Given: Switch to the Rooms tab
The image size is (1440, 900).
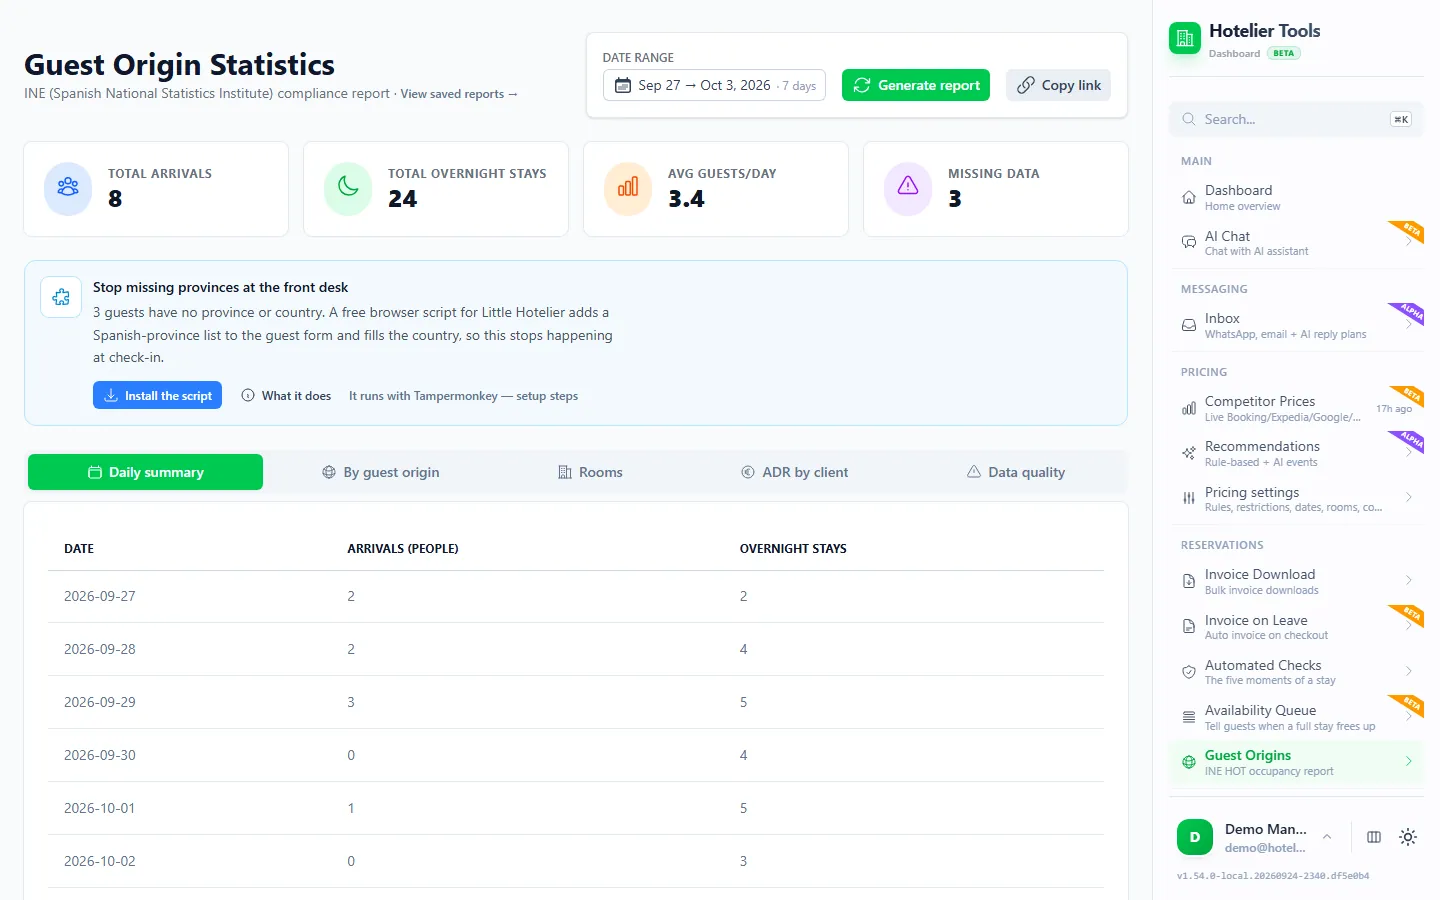Looking at the screenshot, I should [x=590, y=472].
